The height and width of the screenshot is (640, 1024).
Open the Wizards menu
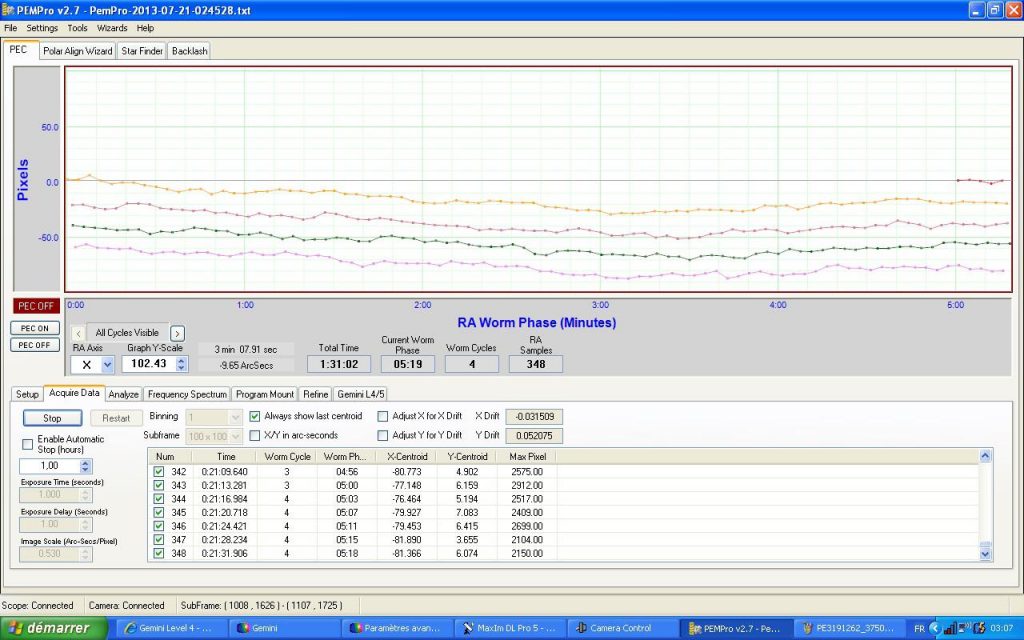tap(112, 28)
